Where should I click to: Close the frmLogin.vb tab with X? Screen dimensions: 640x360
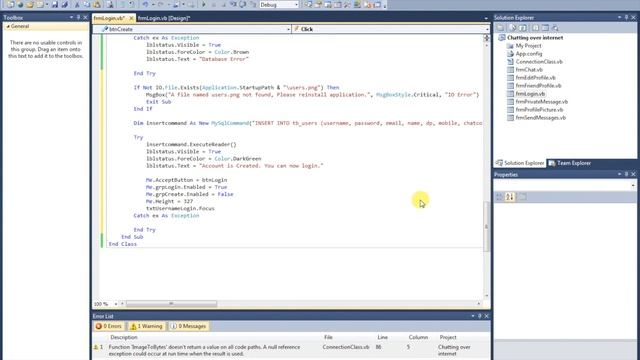coord(131,18)
